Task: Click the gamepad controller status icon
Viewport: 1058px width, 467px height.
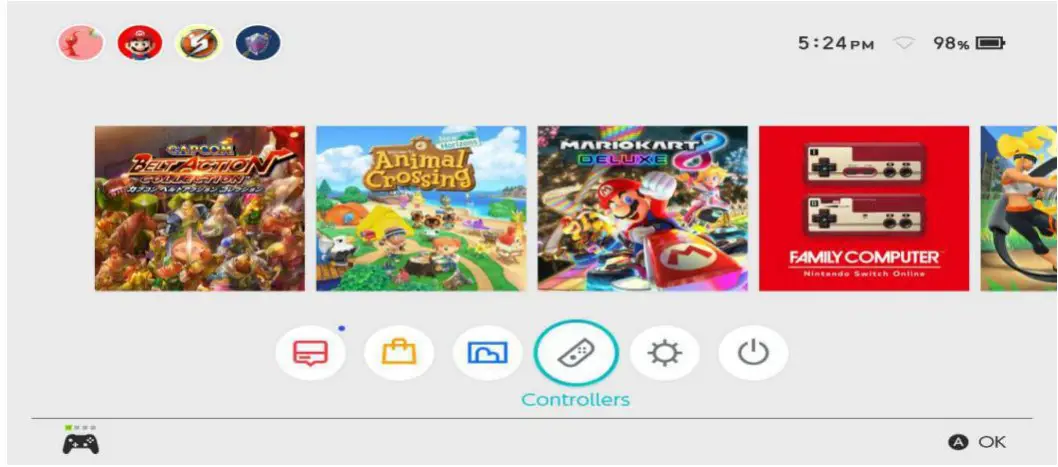Action: (81, 443)
